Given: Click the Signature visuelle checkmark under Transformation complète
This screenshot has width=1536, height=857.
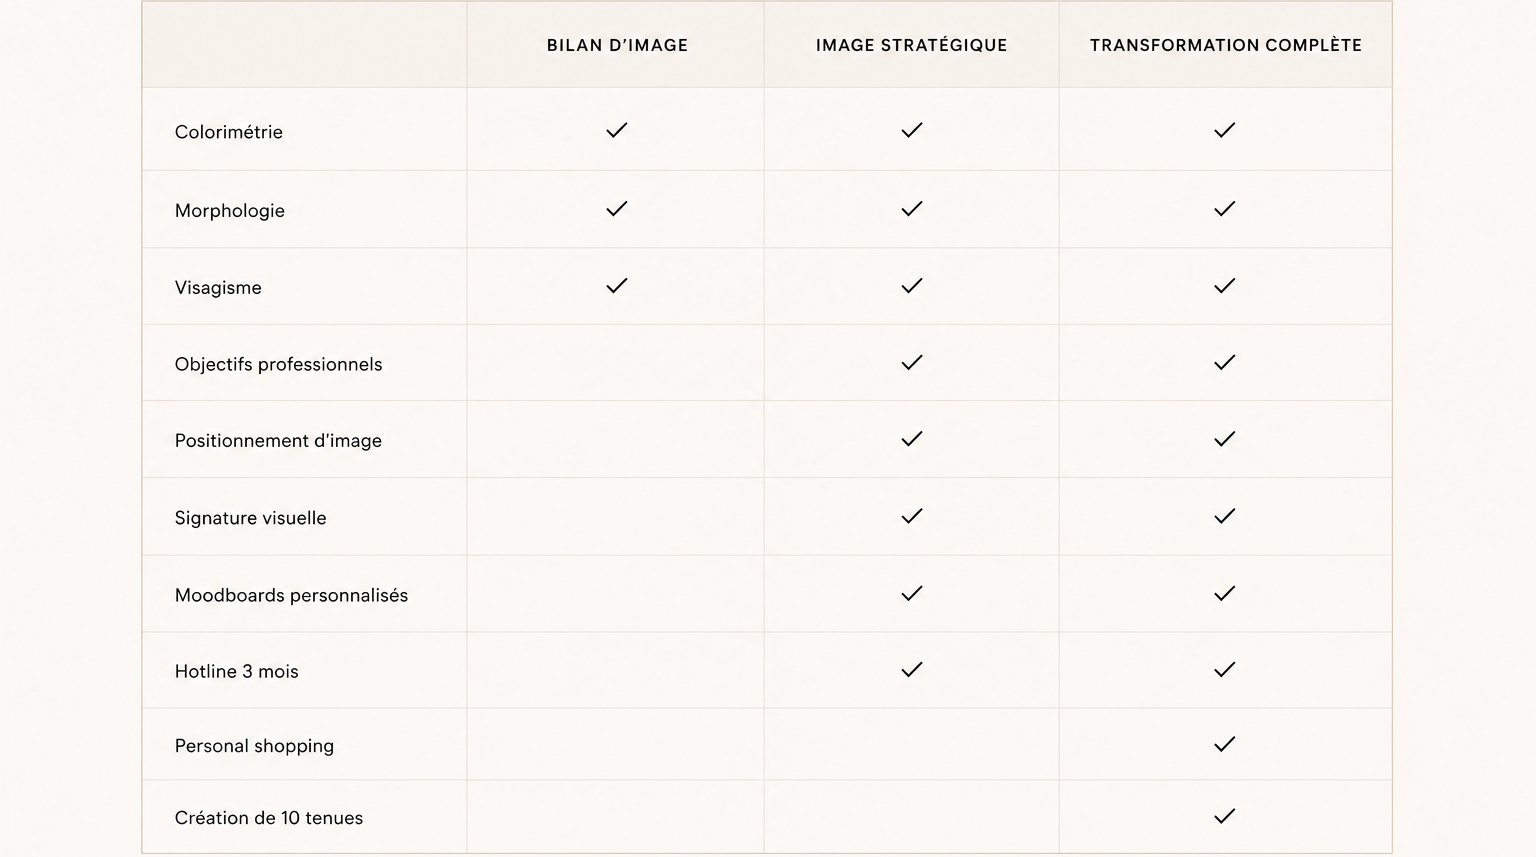Looking at the screenshot, I should pos(1225,516).
